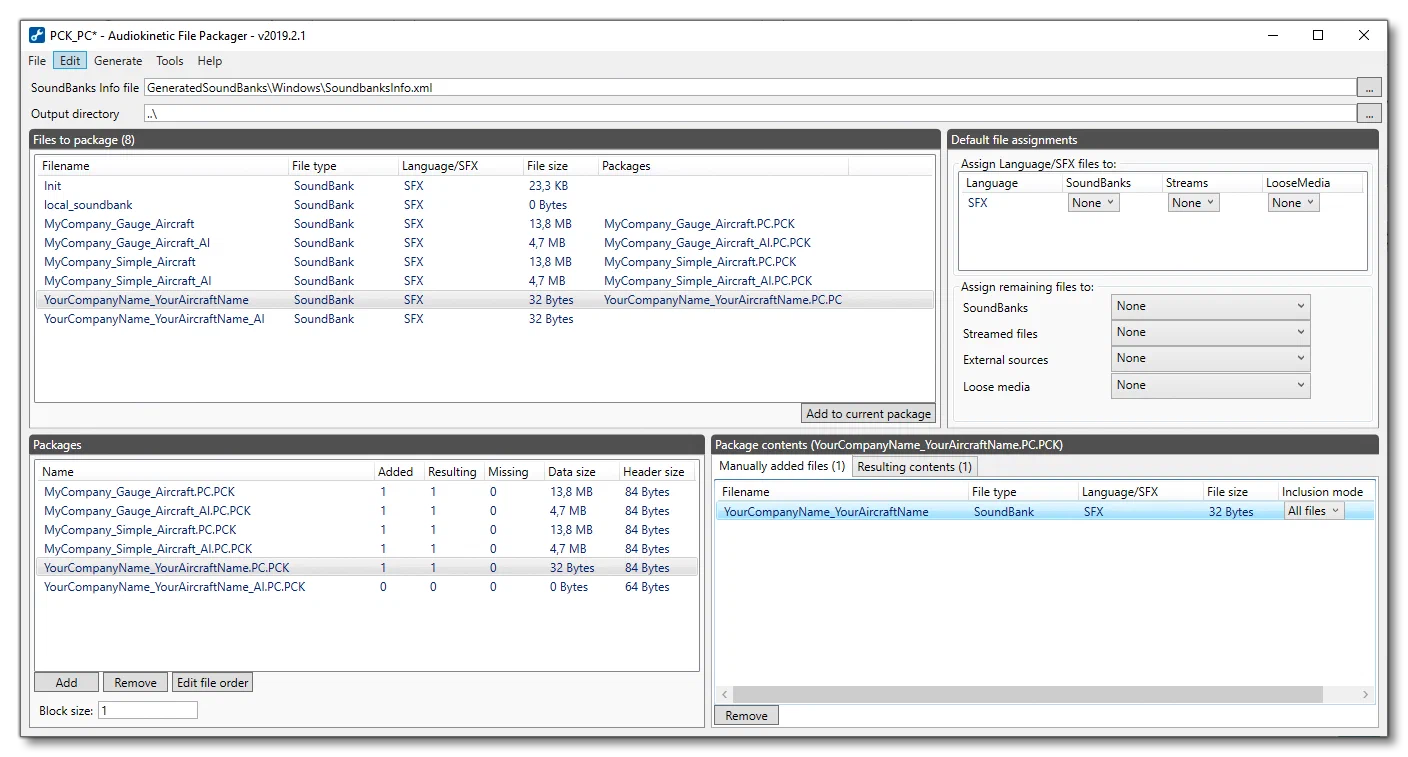Open SFX SoundBanks assignment dropdown

pos(1093,203)
